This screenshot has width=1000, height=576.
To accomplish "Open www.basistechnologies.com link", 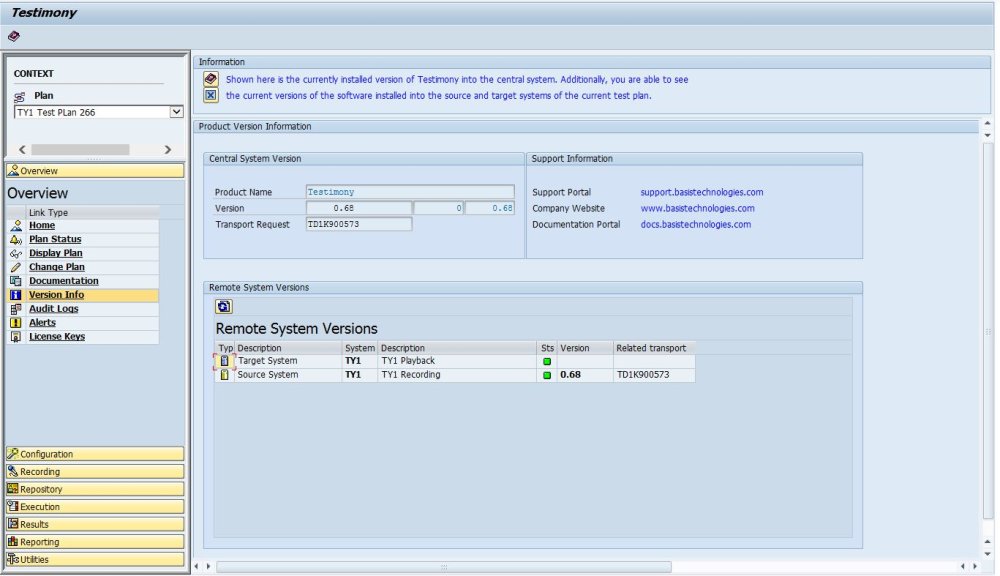I will click(x=697, y=208).
